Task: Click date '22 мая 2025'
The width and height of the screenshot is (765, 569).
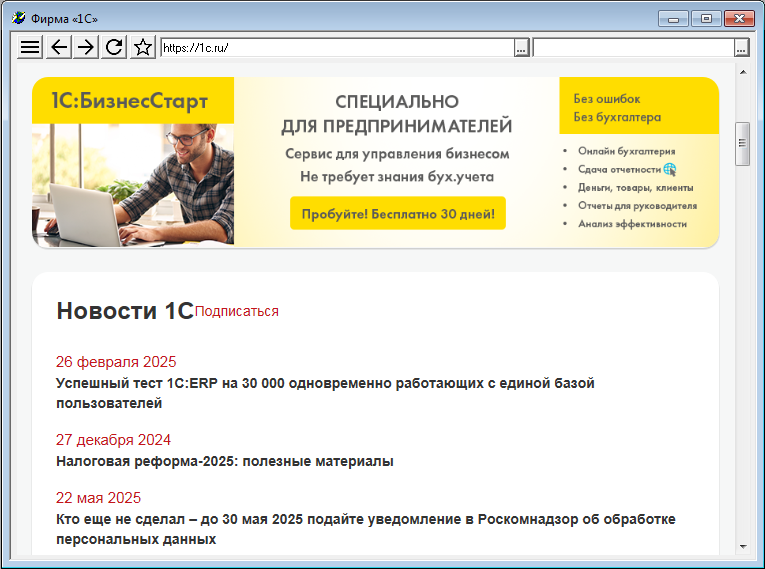Action: tap(98, 498)
